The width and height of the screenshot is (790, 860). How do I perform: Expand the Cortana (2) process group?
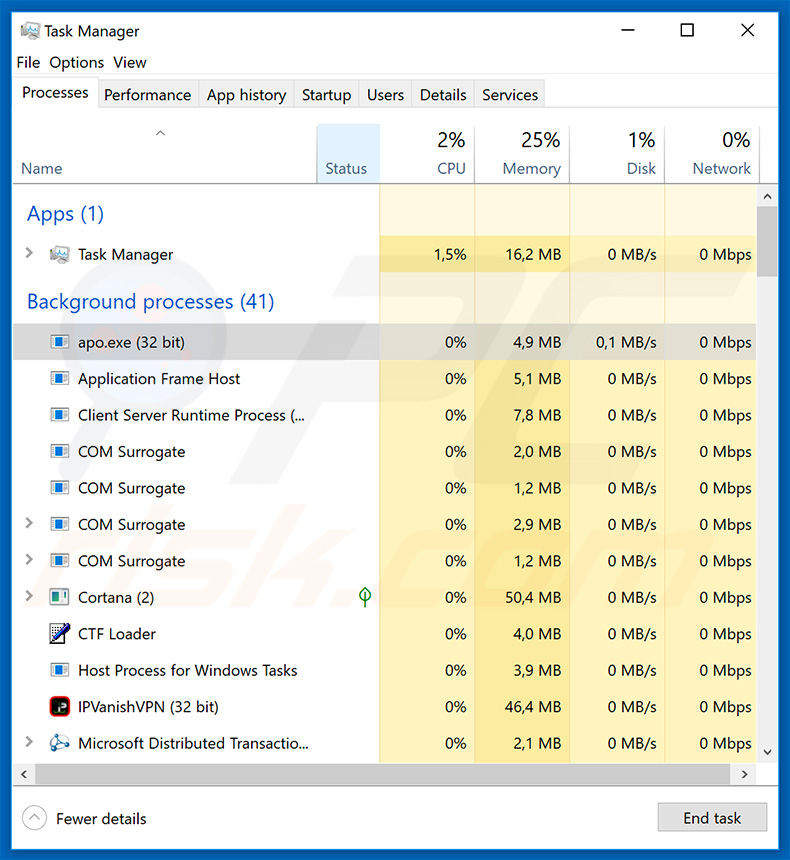point(29,596)
